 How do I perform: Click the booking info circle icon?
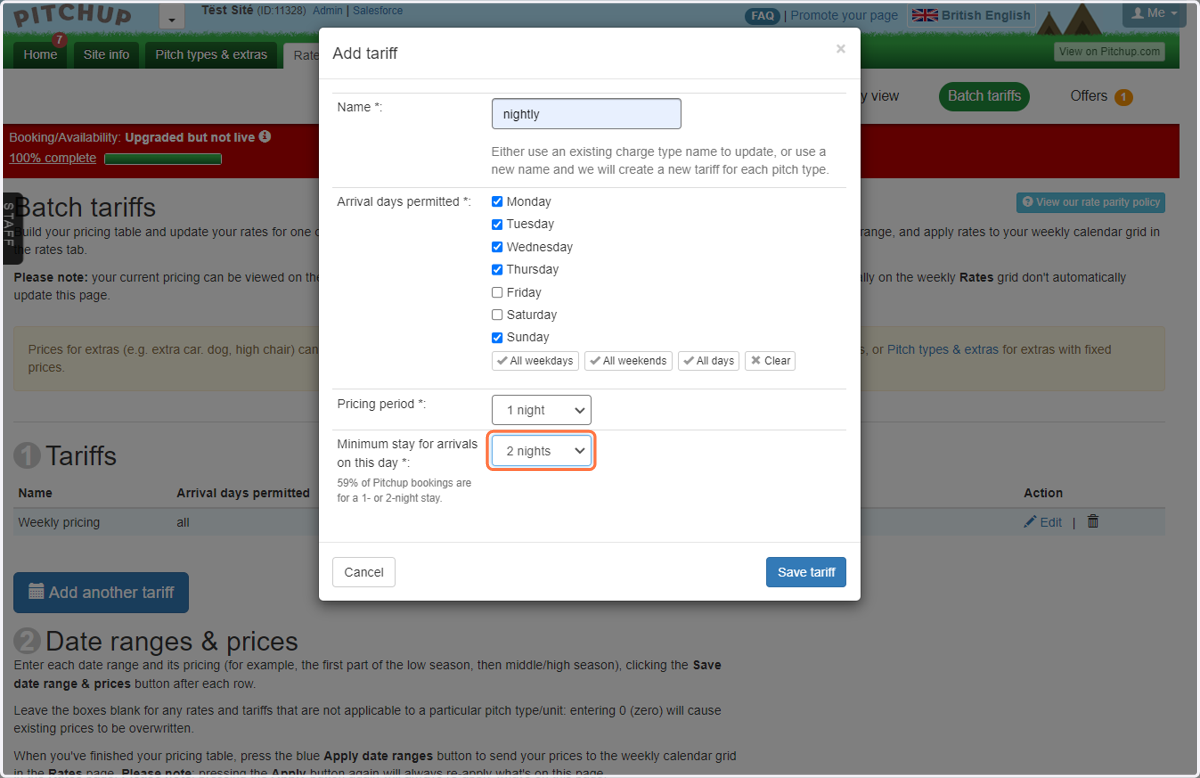tap(265, 136)
